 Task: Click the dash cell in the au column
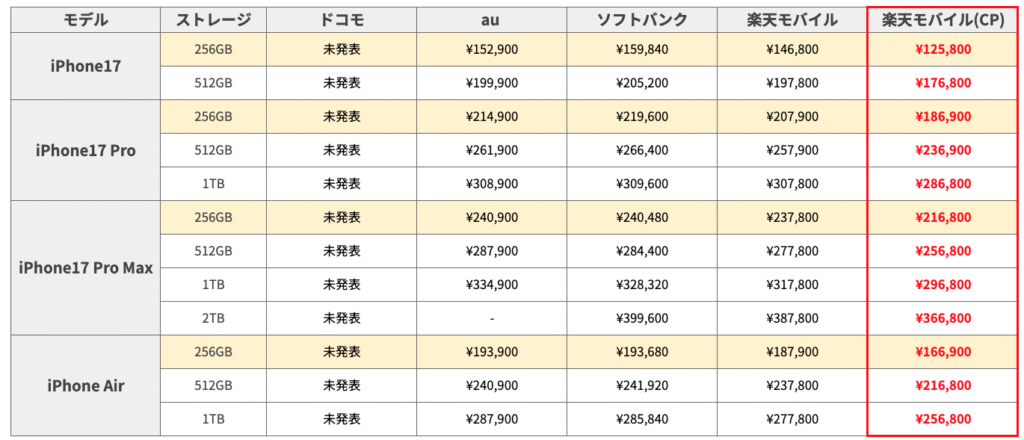click(492, 318)
